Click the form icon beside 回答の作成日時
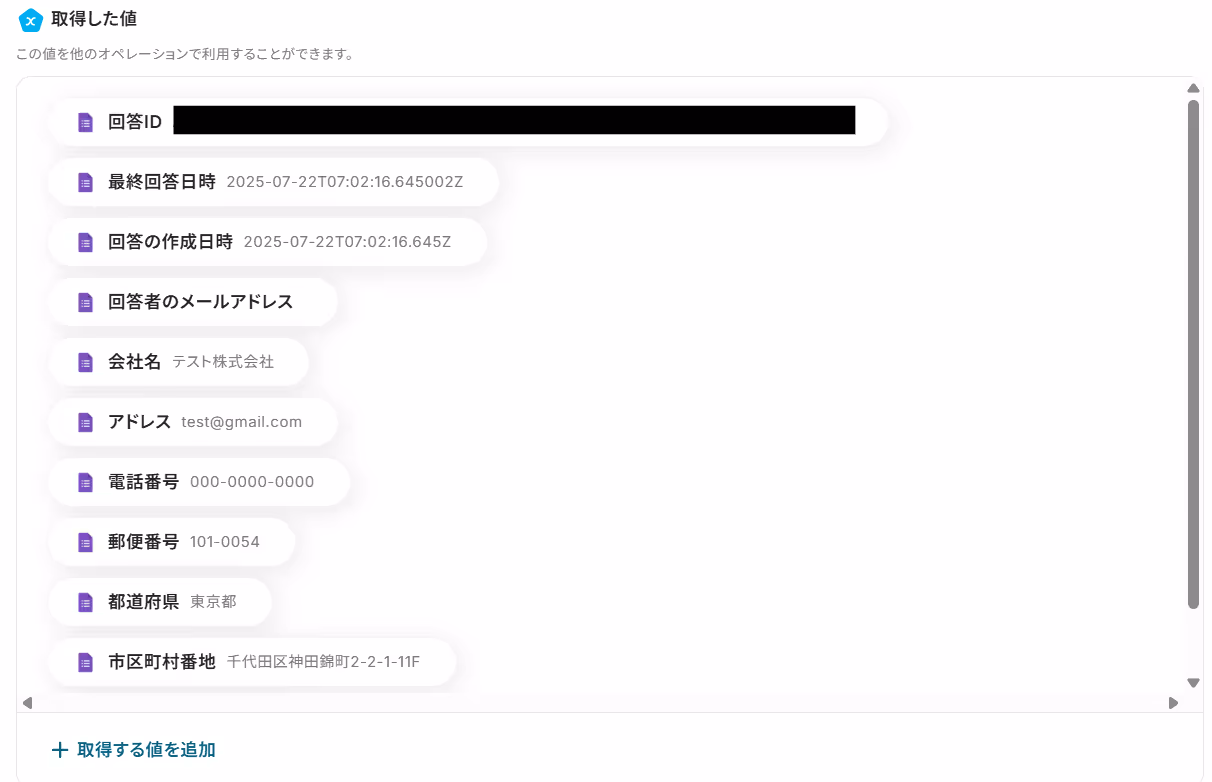 pos(86,242)
